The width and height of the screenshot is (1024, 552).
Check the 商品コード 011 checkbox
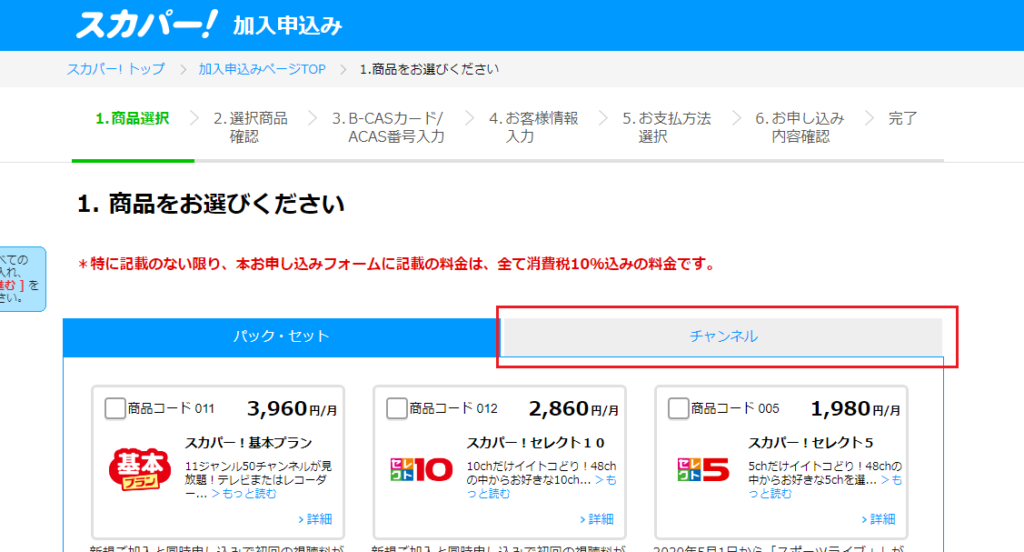pos(115,409)
